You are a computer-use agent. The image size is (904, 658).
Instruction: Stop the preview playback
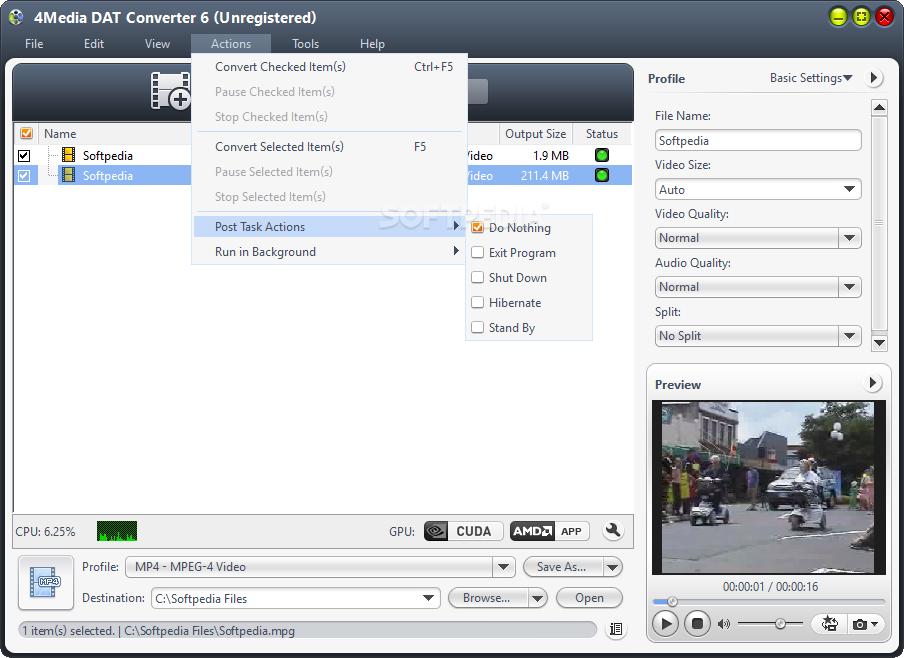coord(697,623)
